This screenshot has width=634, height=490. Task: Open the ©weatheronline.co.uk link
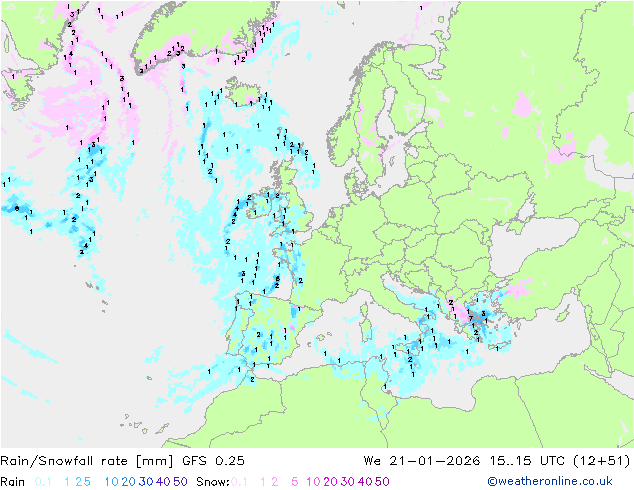550,482
